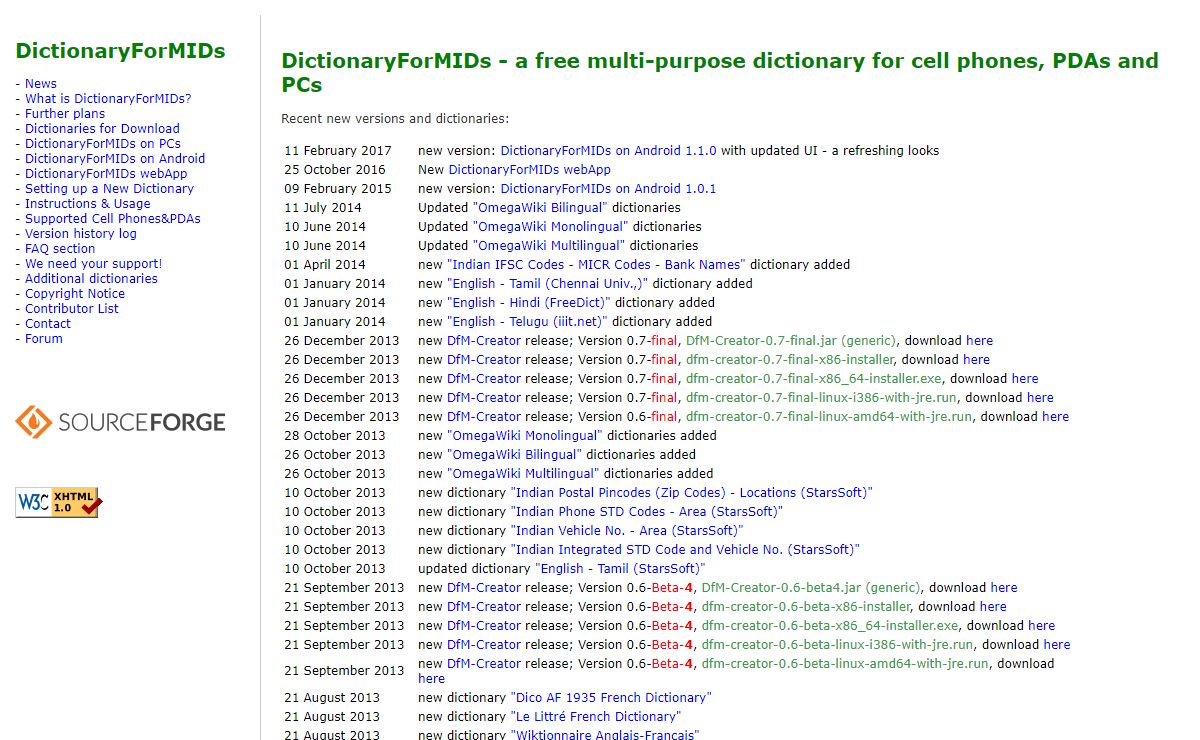Image resolution: width=1200 pixels, height=740 pixels.
Task: Download 0.6-beta linux-amd64 run via here
Action: 431,679
